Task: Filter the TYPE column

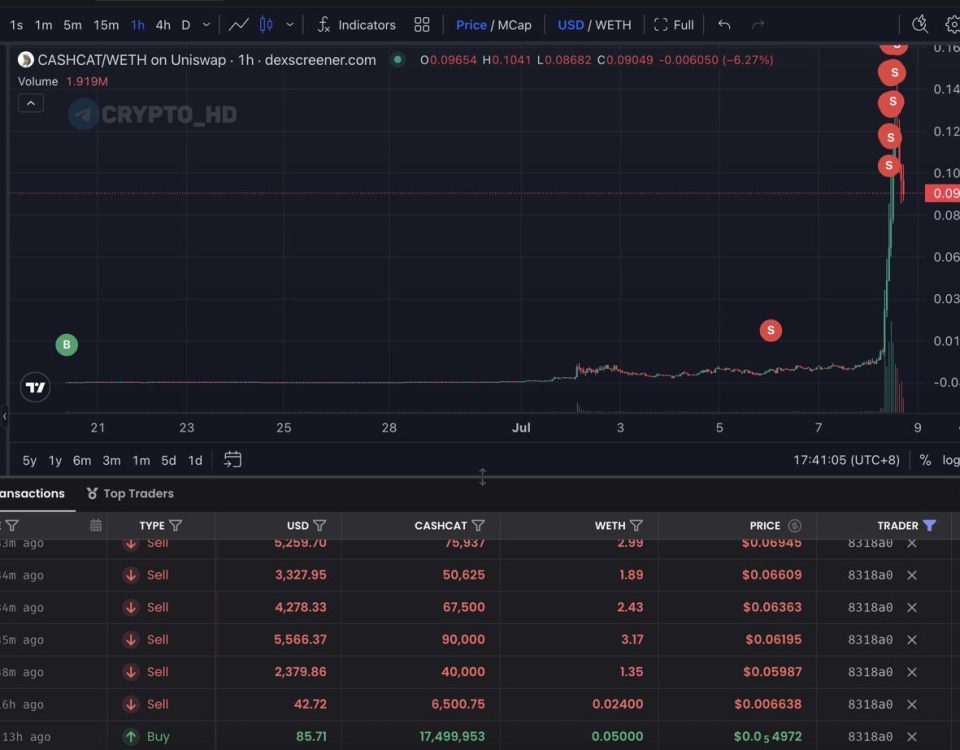Action: (176, 525)
